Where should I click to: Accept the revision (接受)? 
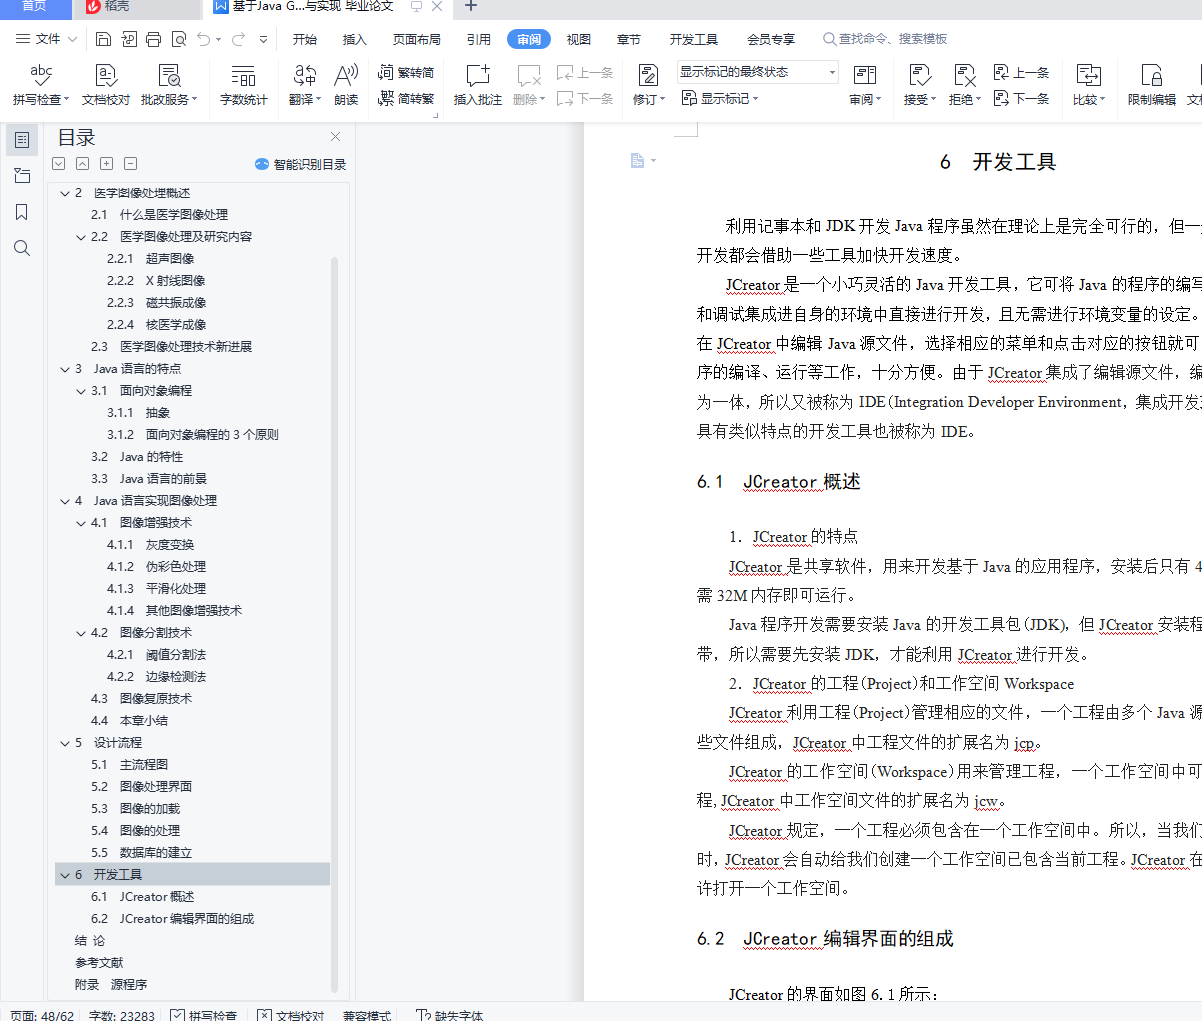coord(919,85)
